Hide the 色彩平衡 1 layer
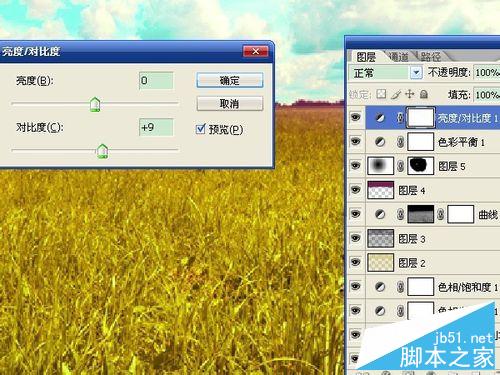The height and width of the screenshot is (375, 500). [356, 141]
